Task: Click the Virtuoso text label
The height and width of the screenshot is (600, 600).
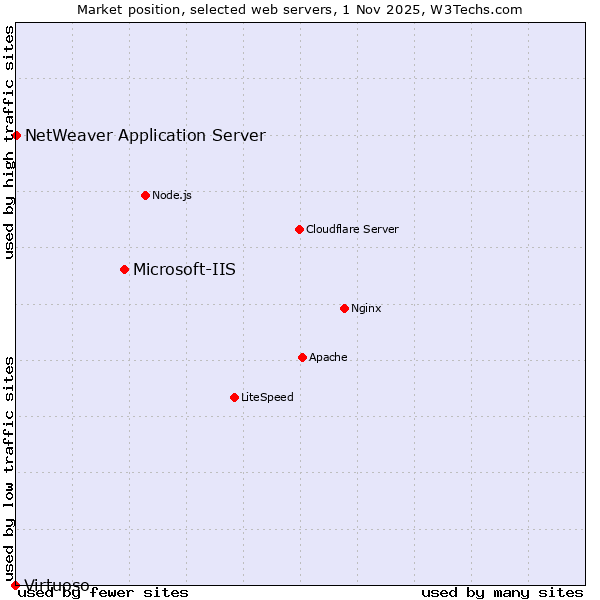Action: (57, 584)
